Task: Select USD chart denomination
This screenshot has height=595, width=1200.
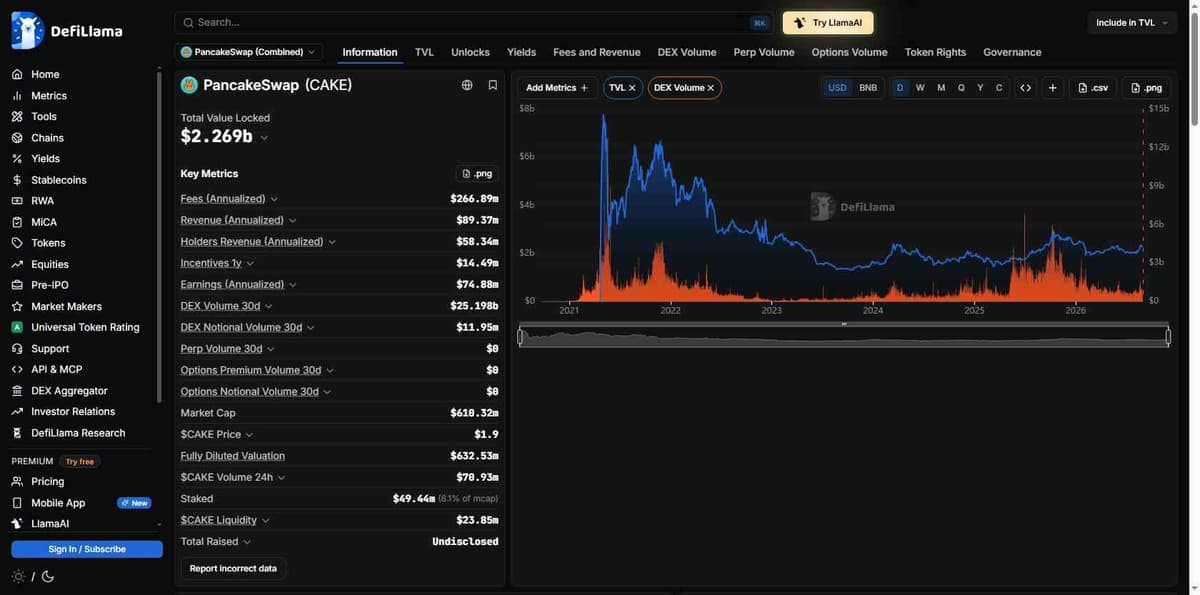Action: (837, 88)
